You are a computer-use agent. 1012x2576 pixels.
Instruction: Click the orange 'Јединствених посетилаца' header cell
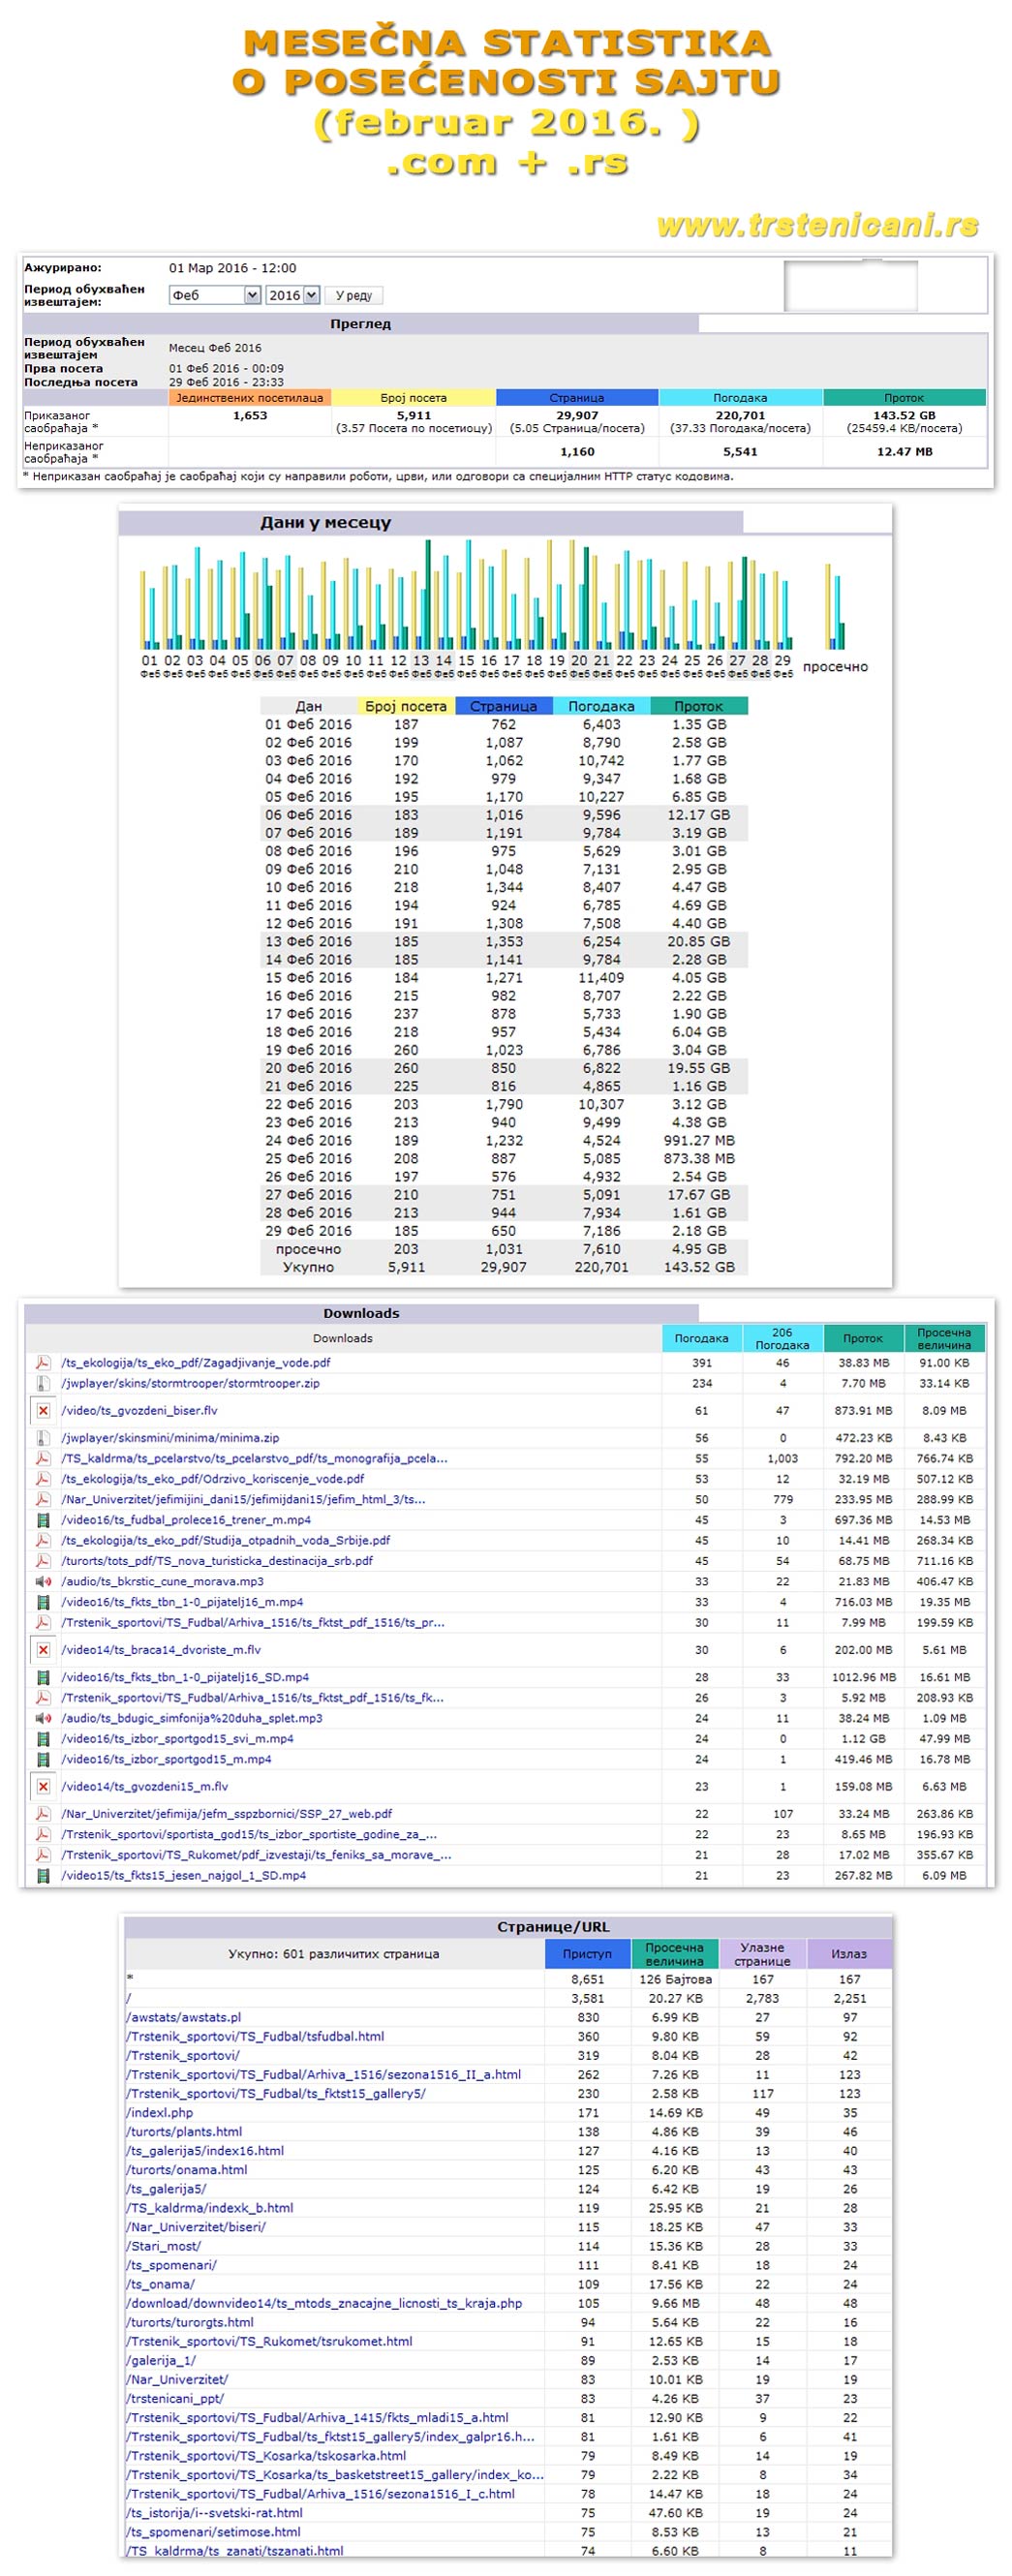click(x=250, y=397)
